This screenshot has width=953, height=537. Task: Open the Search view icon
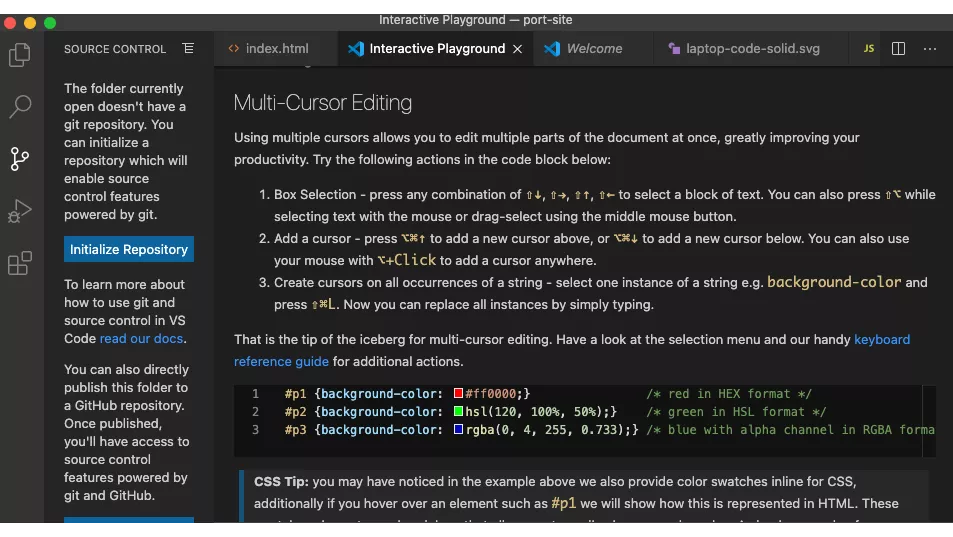(19, 106)
